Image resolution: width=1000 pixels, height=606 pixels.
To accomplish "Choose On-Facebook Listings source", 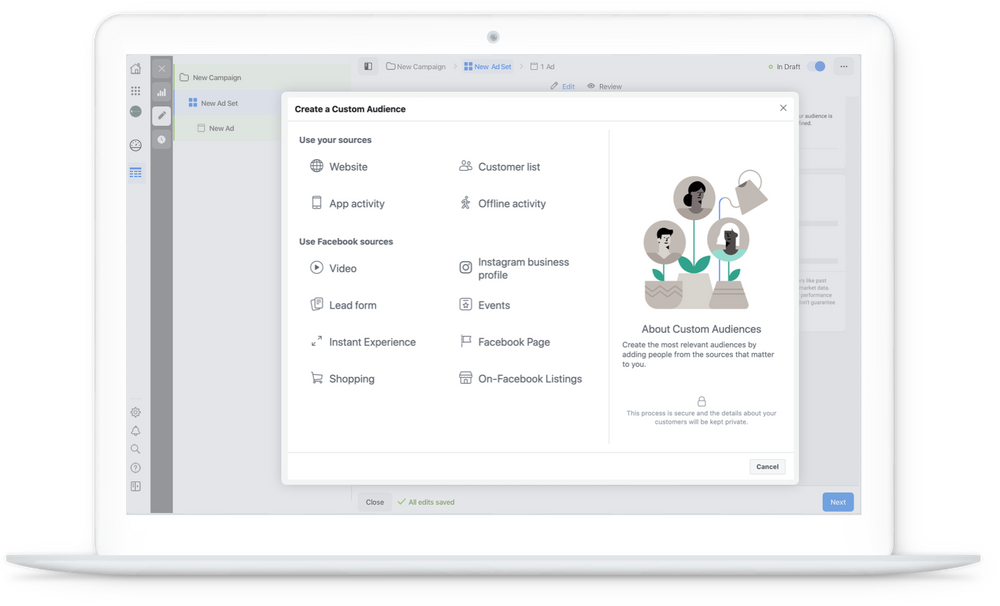I will pos(520,378).
